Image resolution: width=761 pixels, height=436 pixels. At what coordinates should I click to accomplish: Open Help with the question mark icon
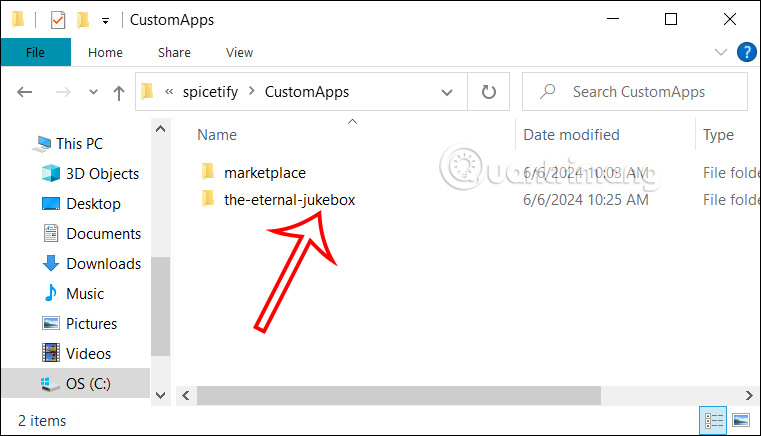click(746, 52)
